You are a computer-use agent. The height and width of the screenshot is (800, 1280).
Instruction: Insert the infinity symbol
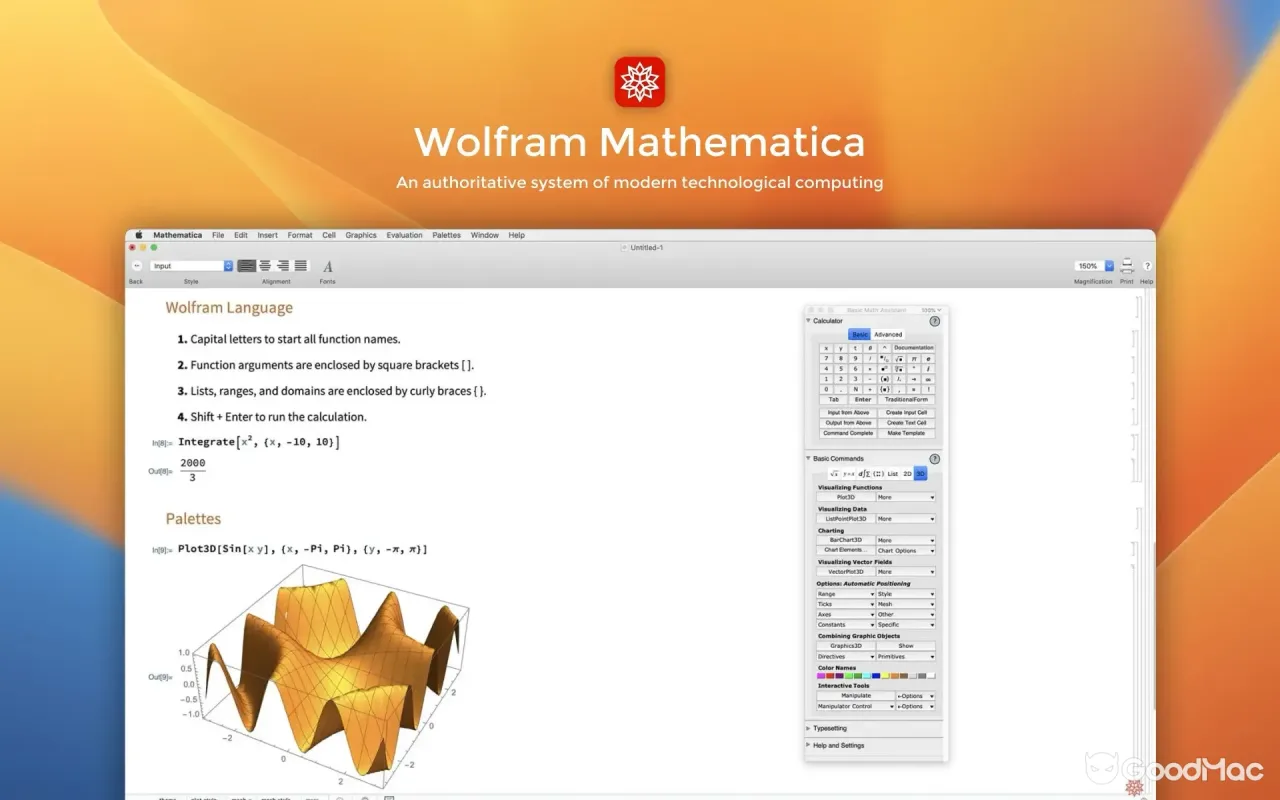coord(929,379)
